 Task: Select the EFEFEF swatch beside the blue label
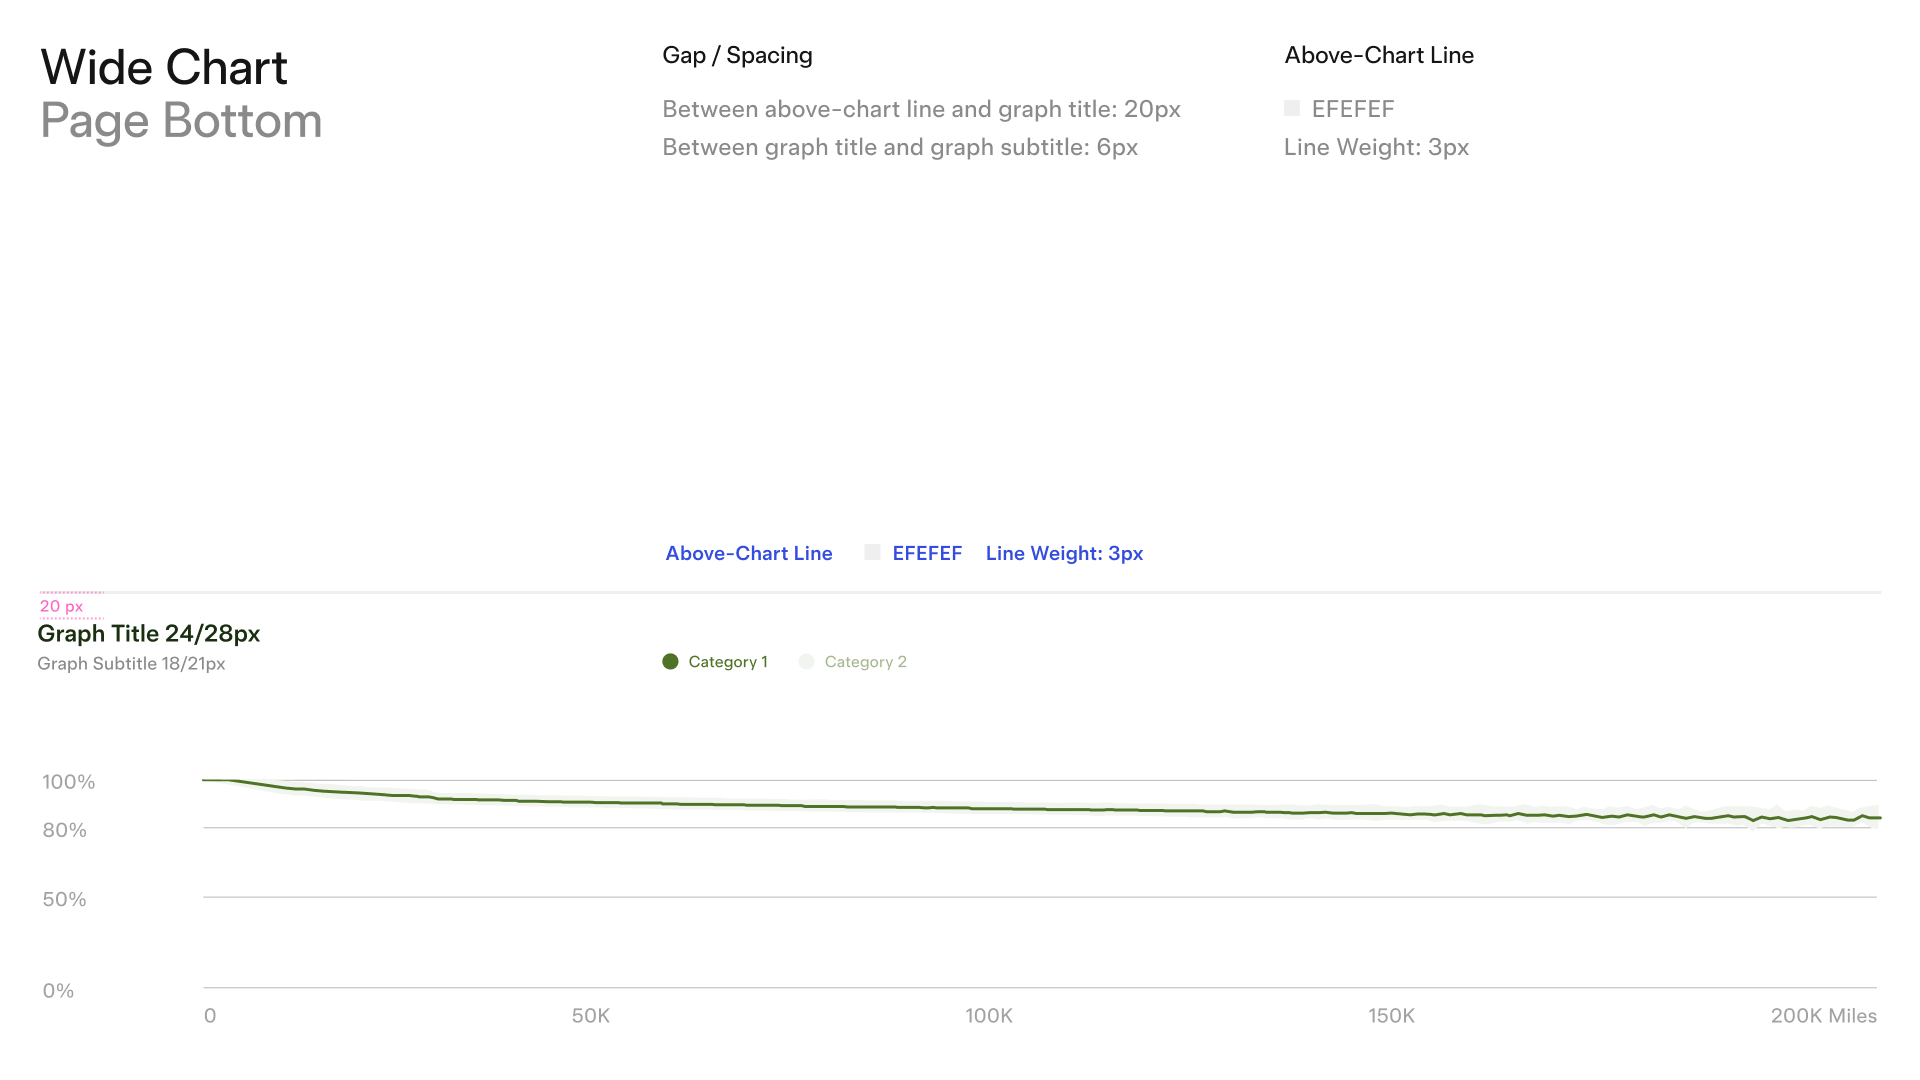click(x=872, y=552)
